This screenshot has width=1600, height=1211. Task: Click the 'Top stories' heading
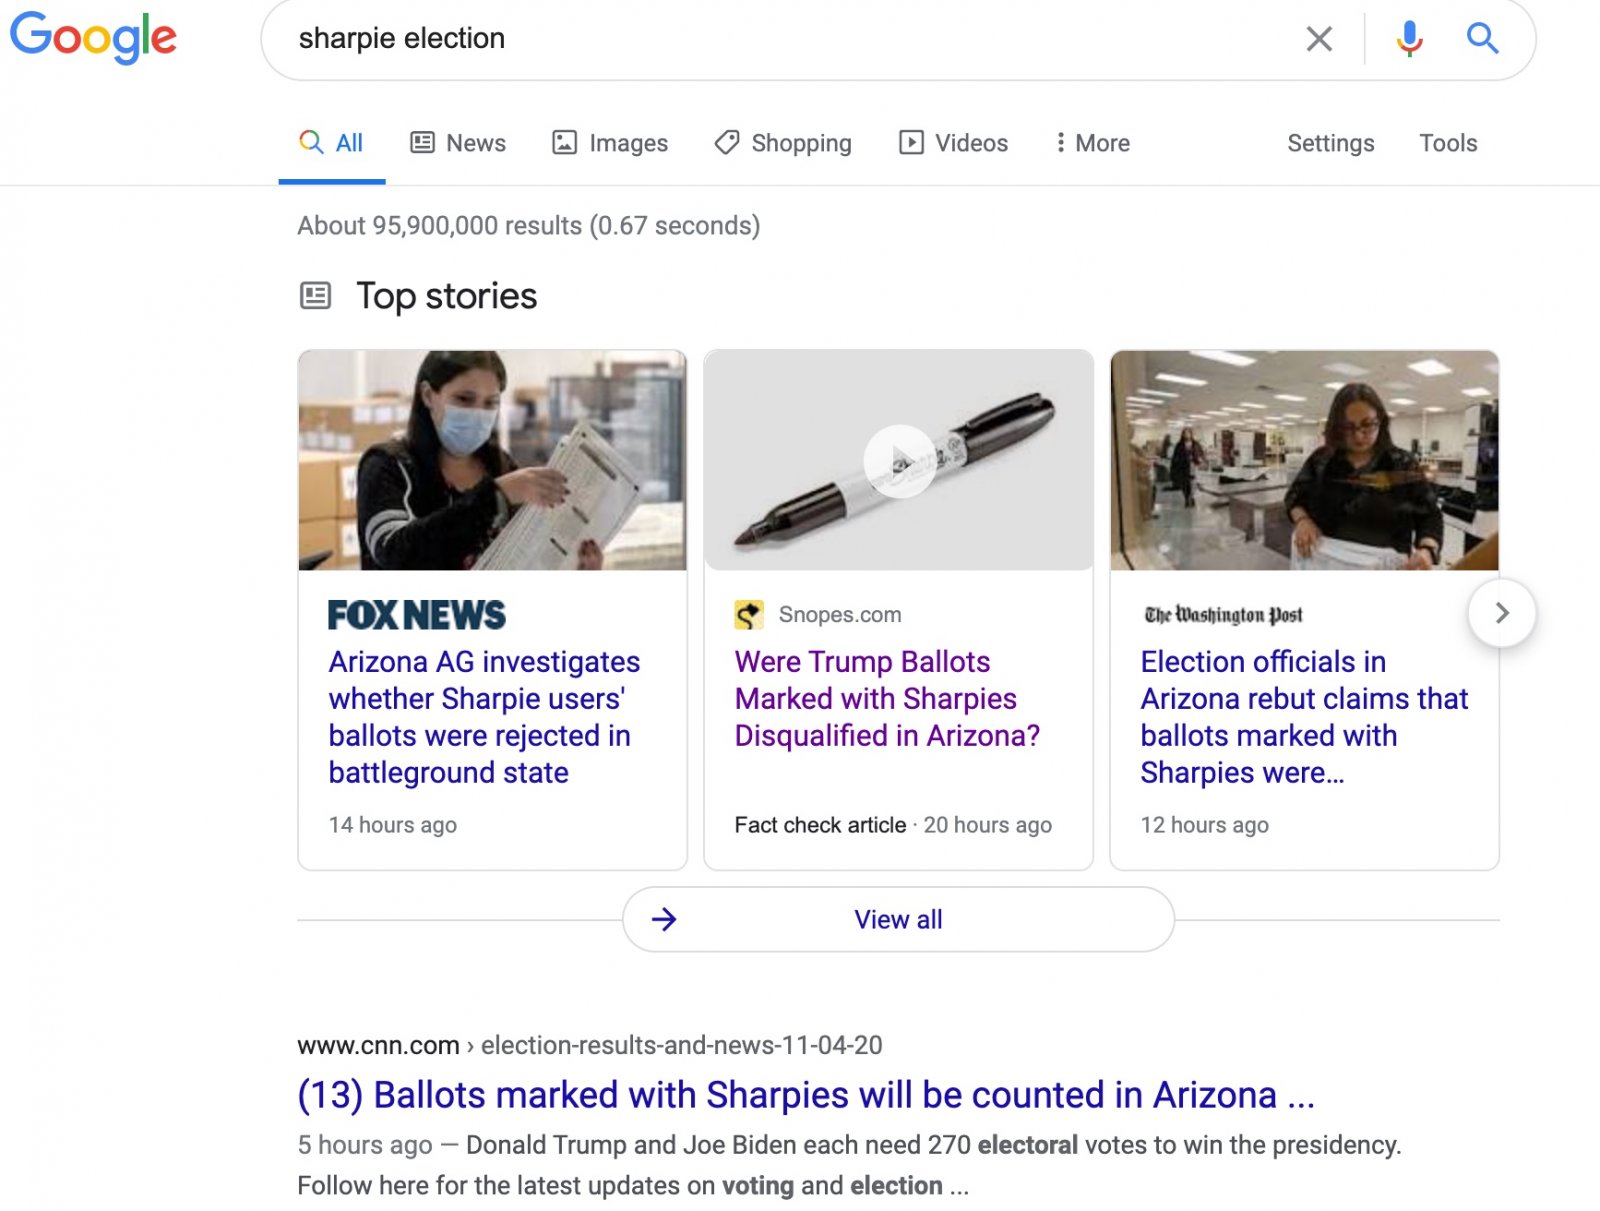[x=446, y=296]
